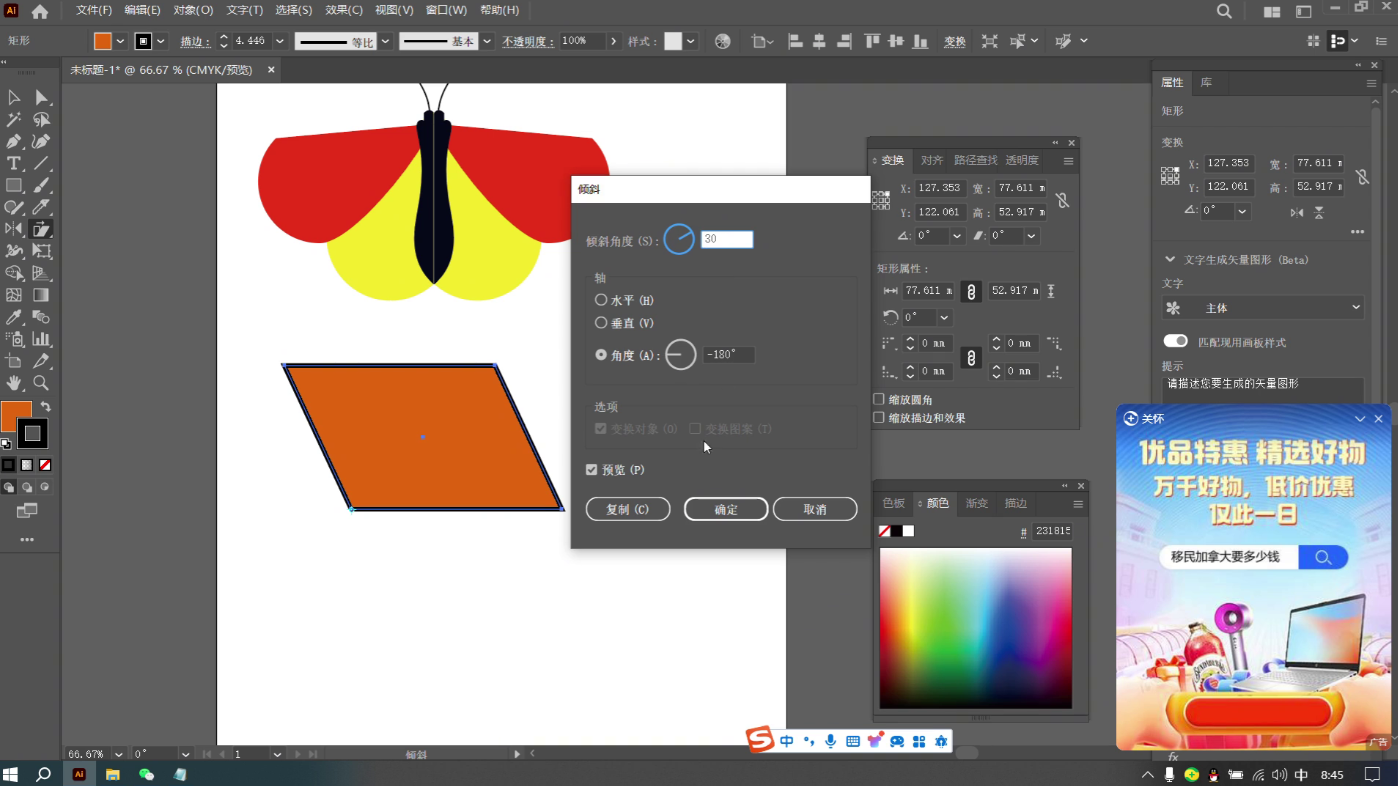
Task: Close the advertisement popup
Action: [x=1378, y=418]
